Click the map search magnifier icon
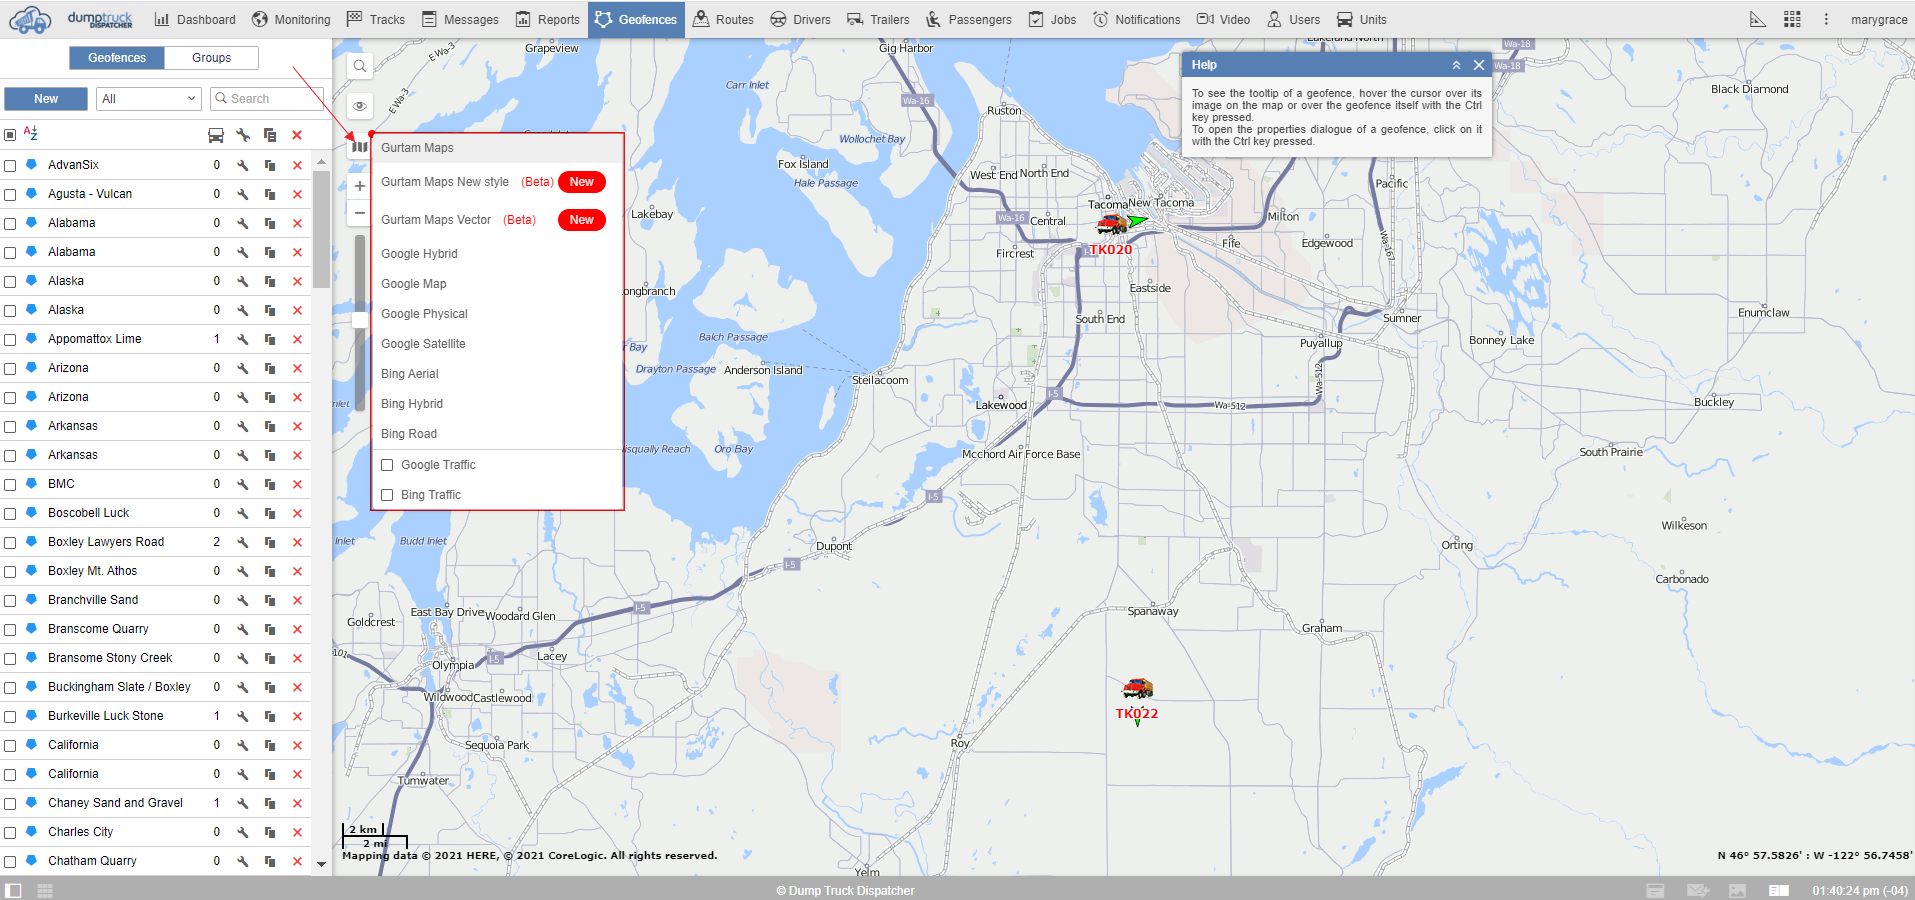The height and width of the screenshot is (900, 1915). (359, 66)
